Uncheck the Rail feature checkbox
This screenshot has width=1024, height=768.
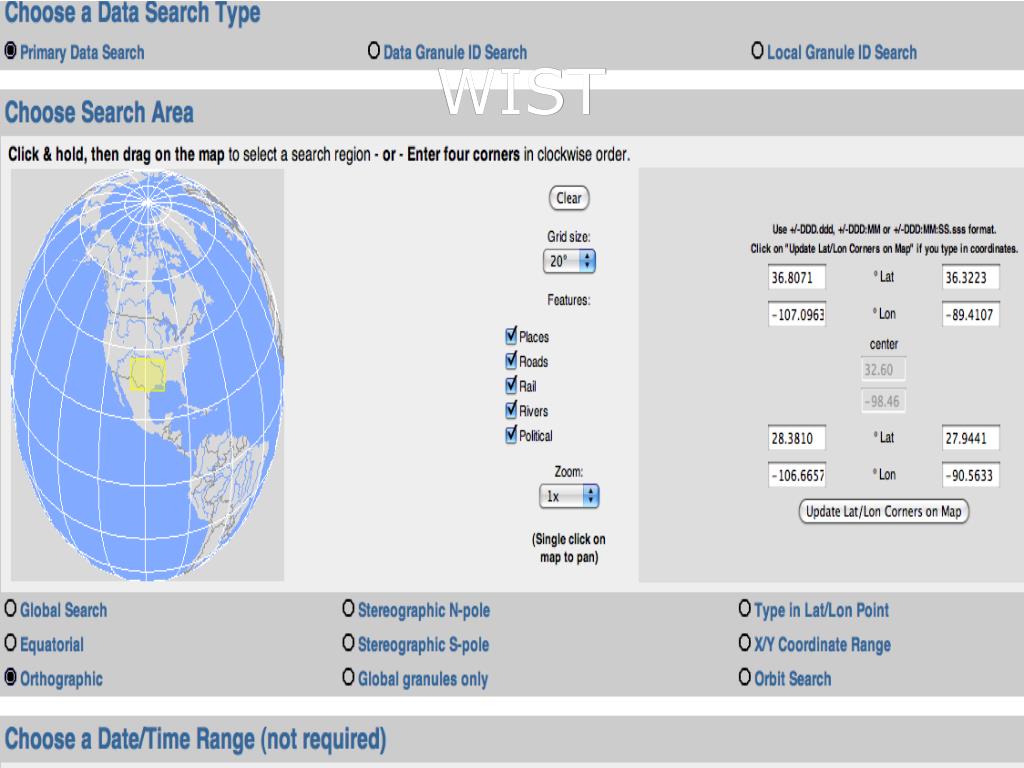(x=511, y=385)
